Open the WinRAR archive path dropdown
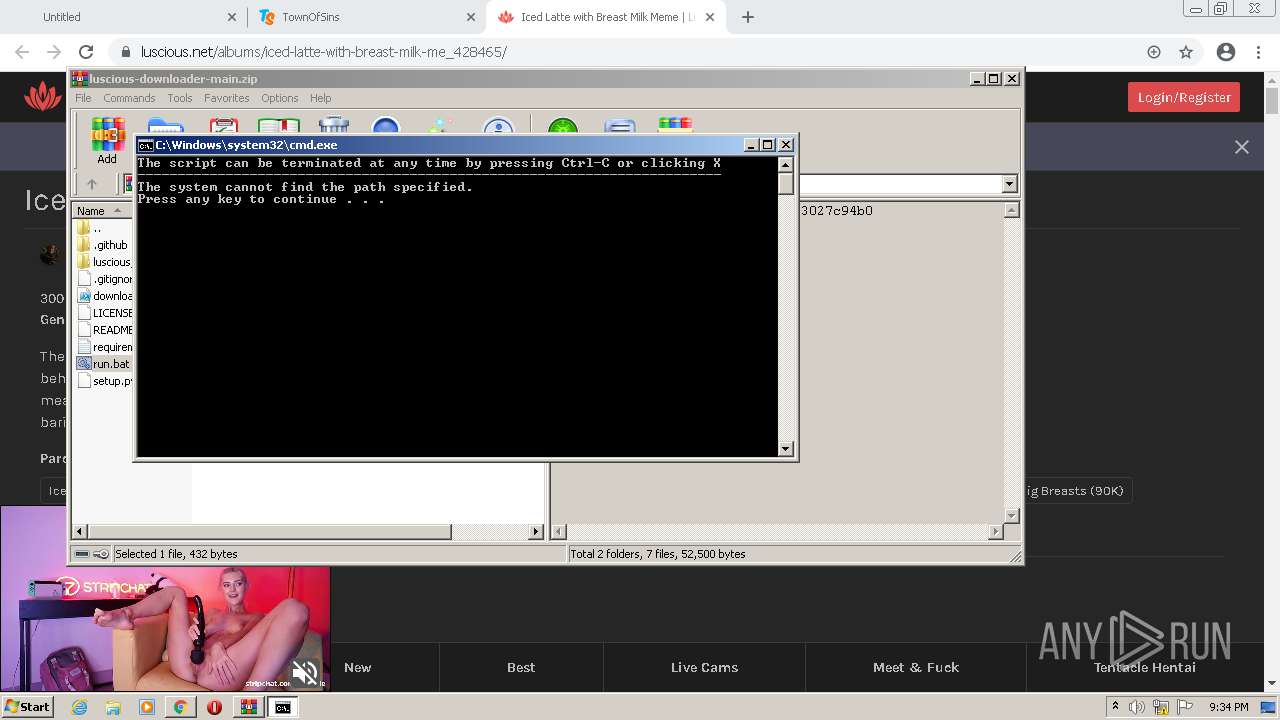 point(1009,184)
